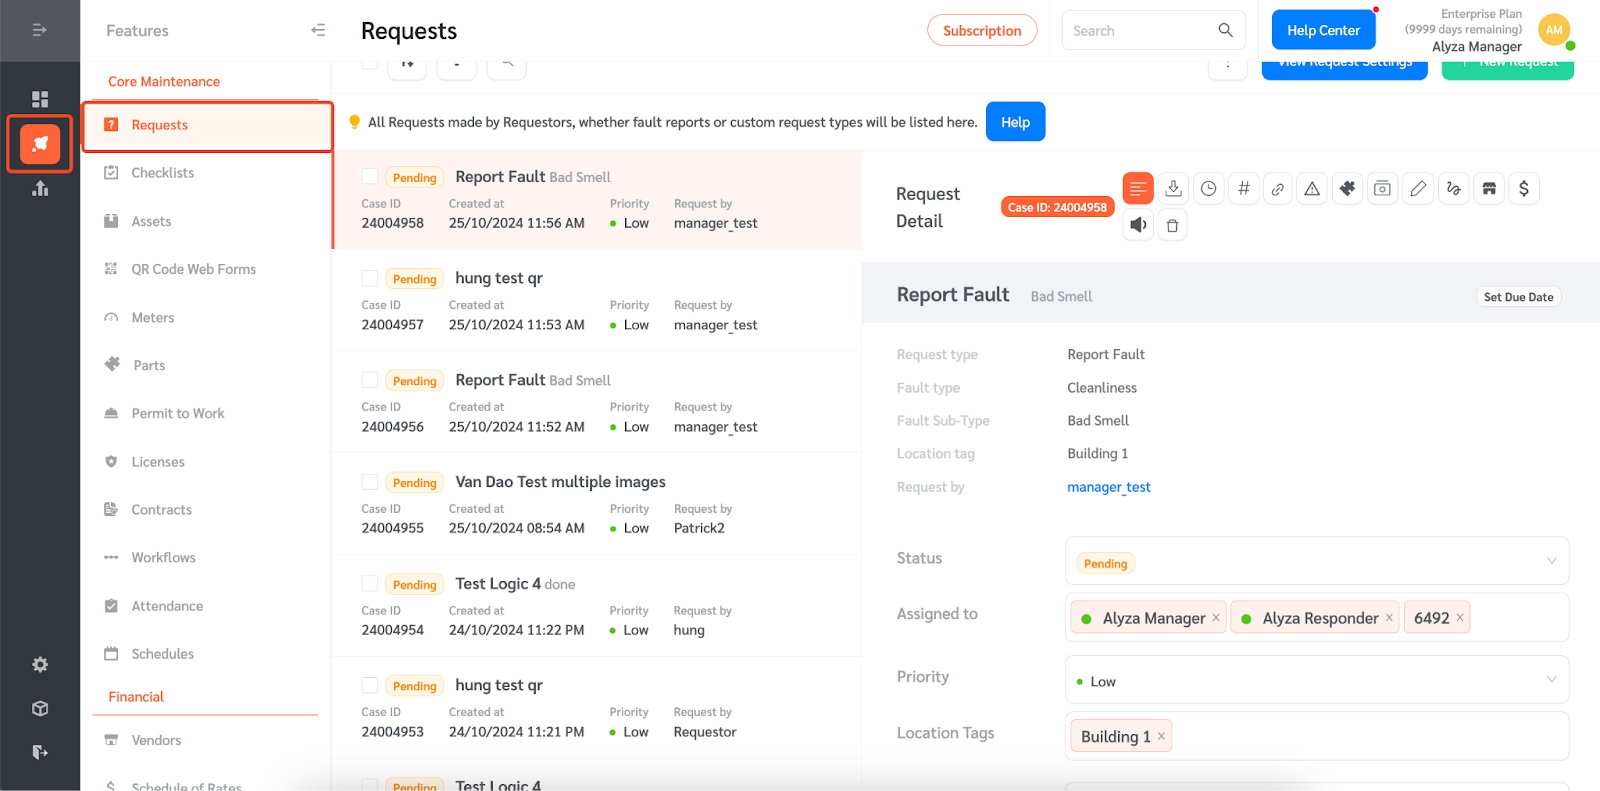Click Set Due Date button
Screen dimensions: 1600x791
pyautogui.click(x=1518, y=297)
